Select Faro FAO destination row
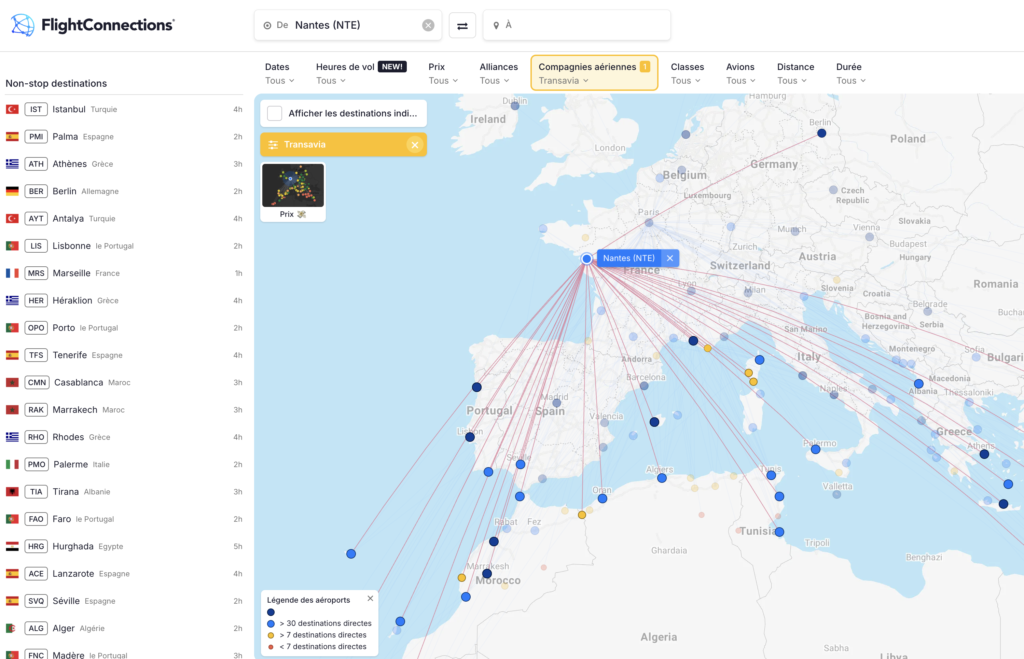 pyautogui.click(x=124, y=519)
